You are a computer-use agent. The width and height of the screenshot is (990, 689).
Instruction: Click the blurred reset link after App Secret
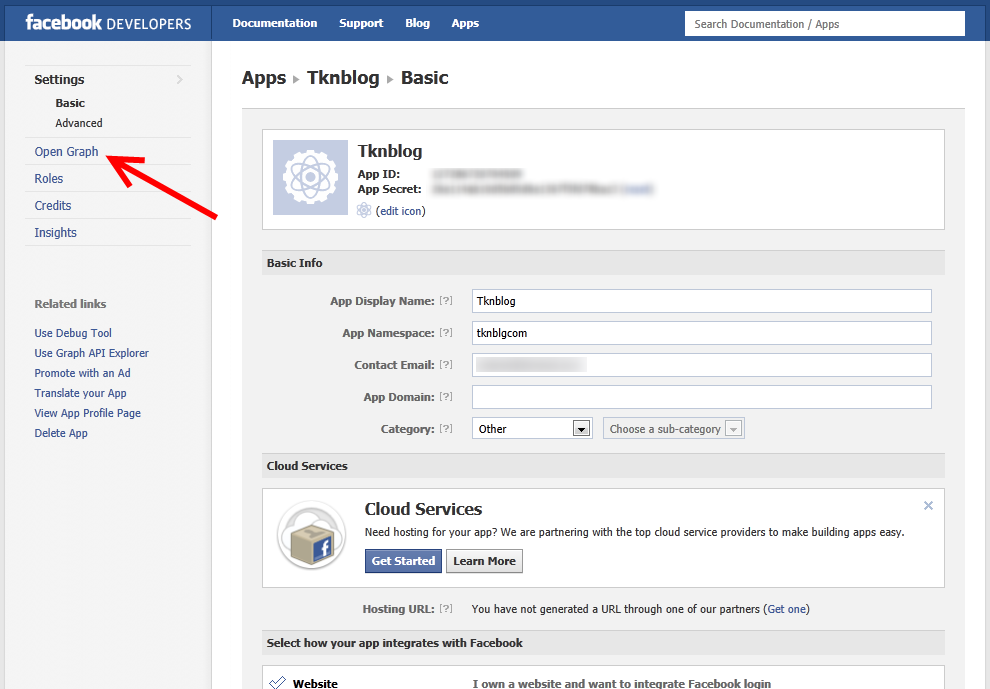pyautogui.click(x=637, y=189)
